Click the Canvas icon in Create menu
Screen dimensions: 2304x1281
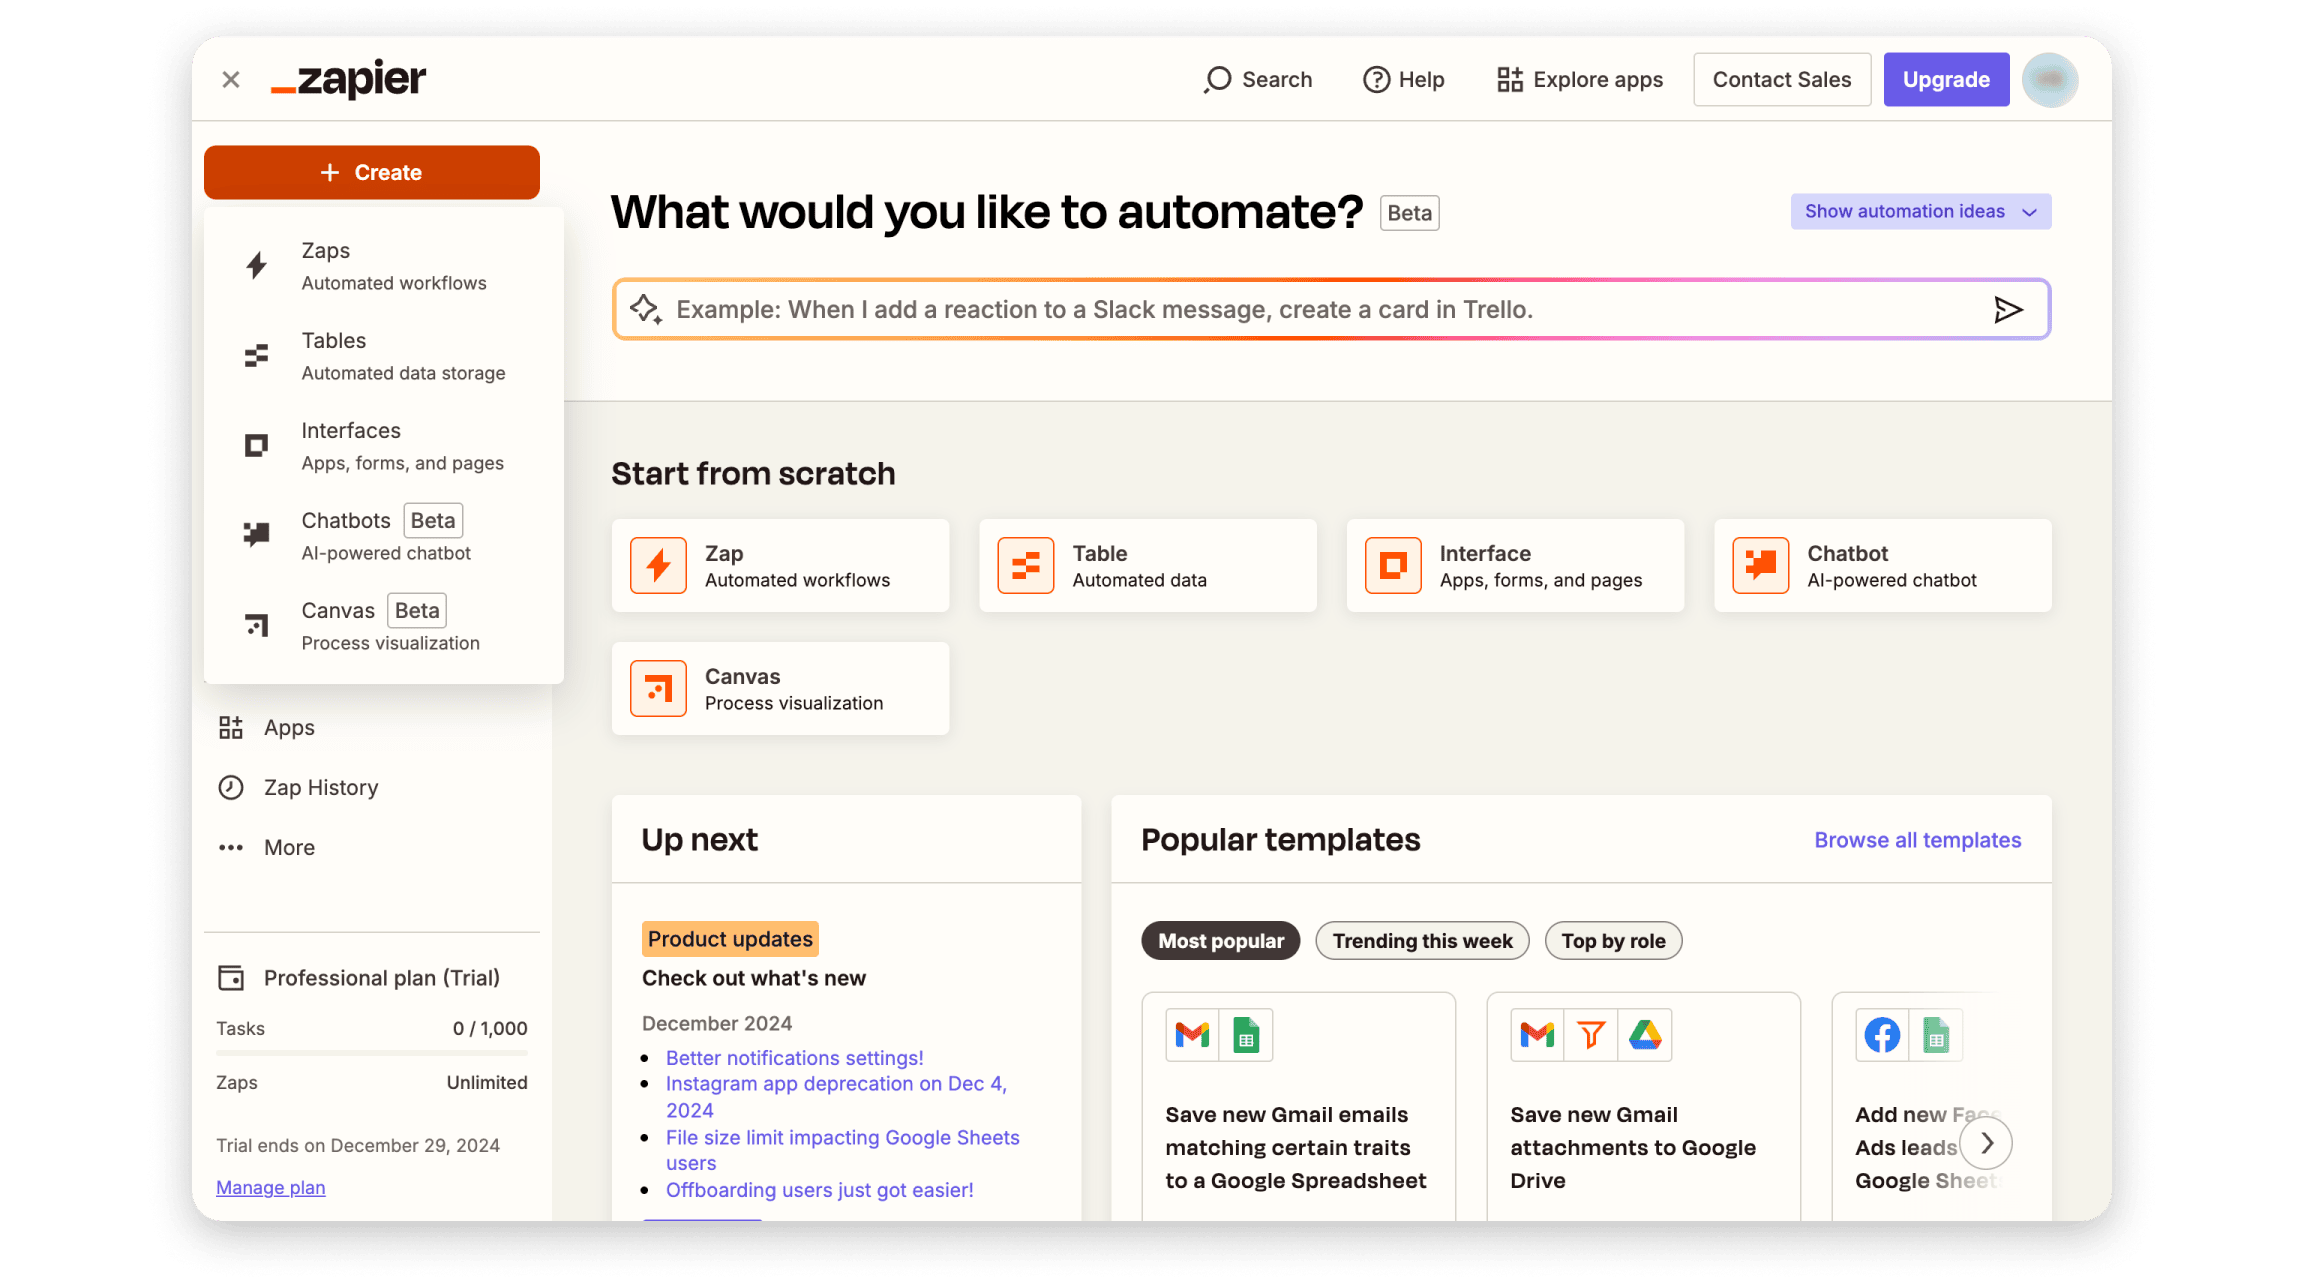[x=257, y=625]
